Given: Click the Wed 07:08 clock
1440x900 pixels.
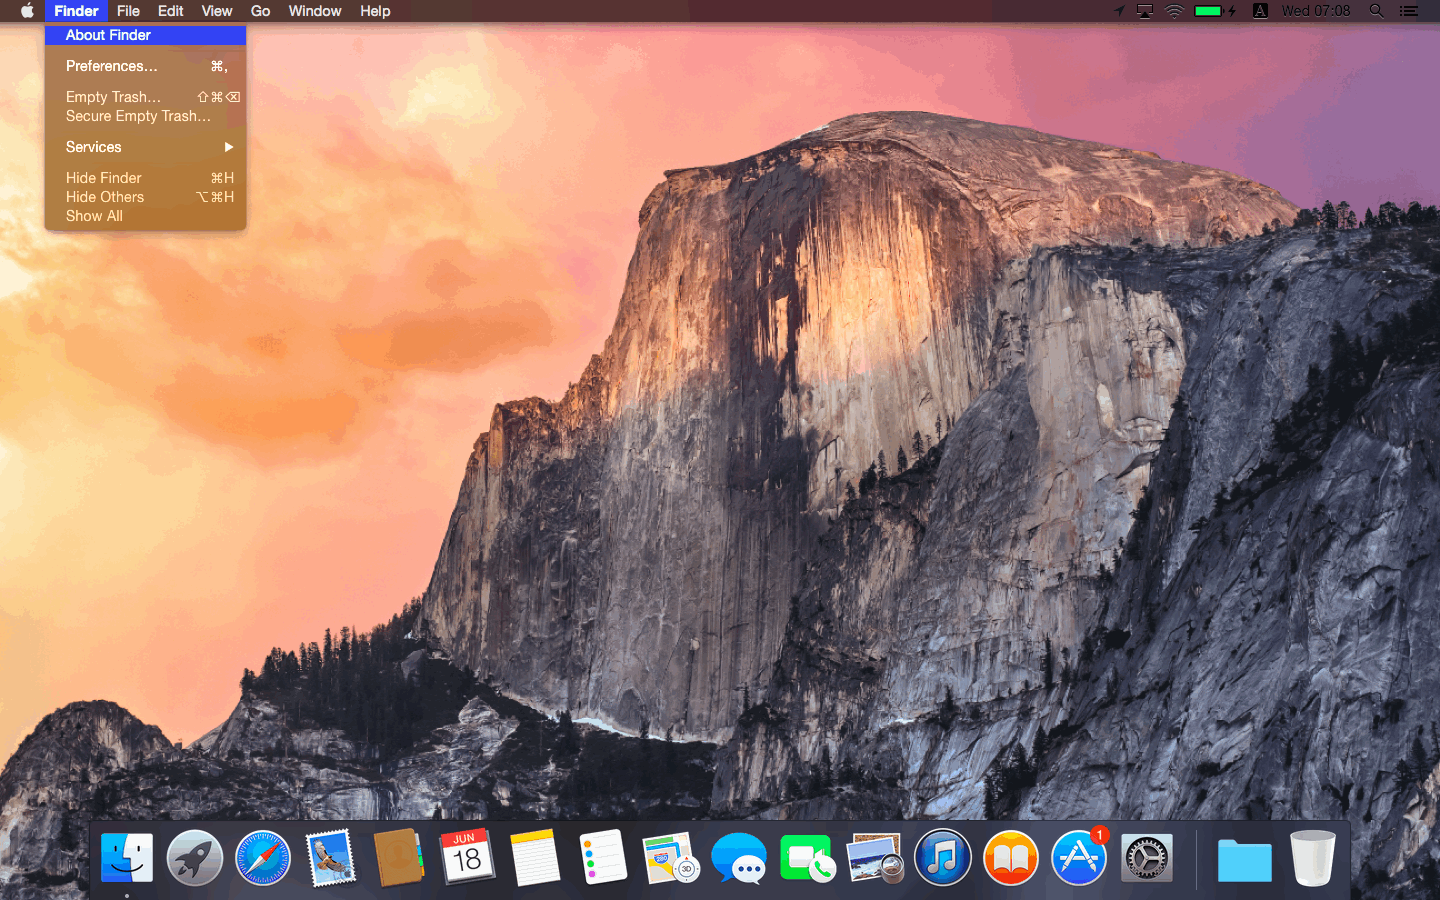Looking at the screenshot, I should pos(1316,11).
